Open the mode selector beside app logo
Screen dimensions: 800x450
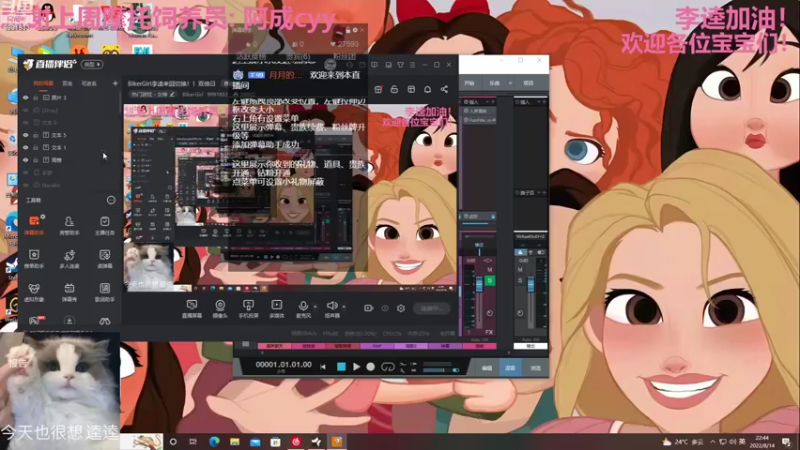[92, 64]
